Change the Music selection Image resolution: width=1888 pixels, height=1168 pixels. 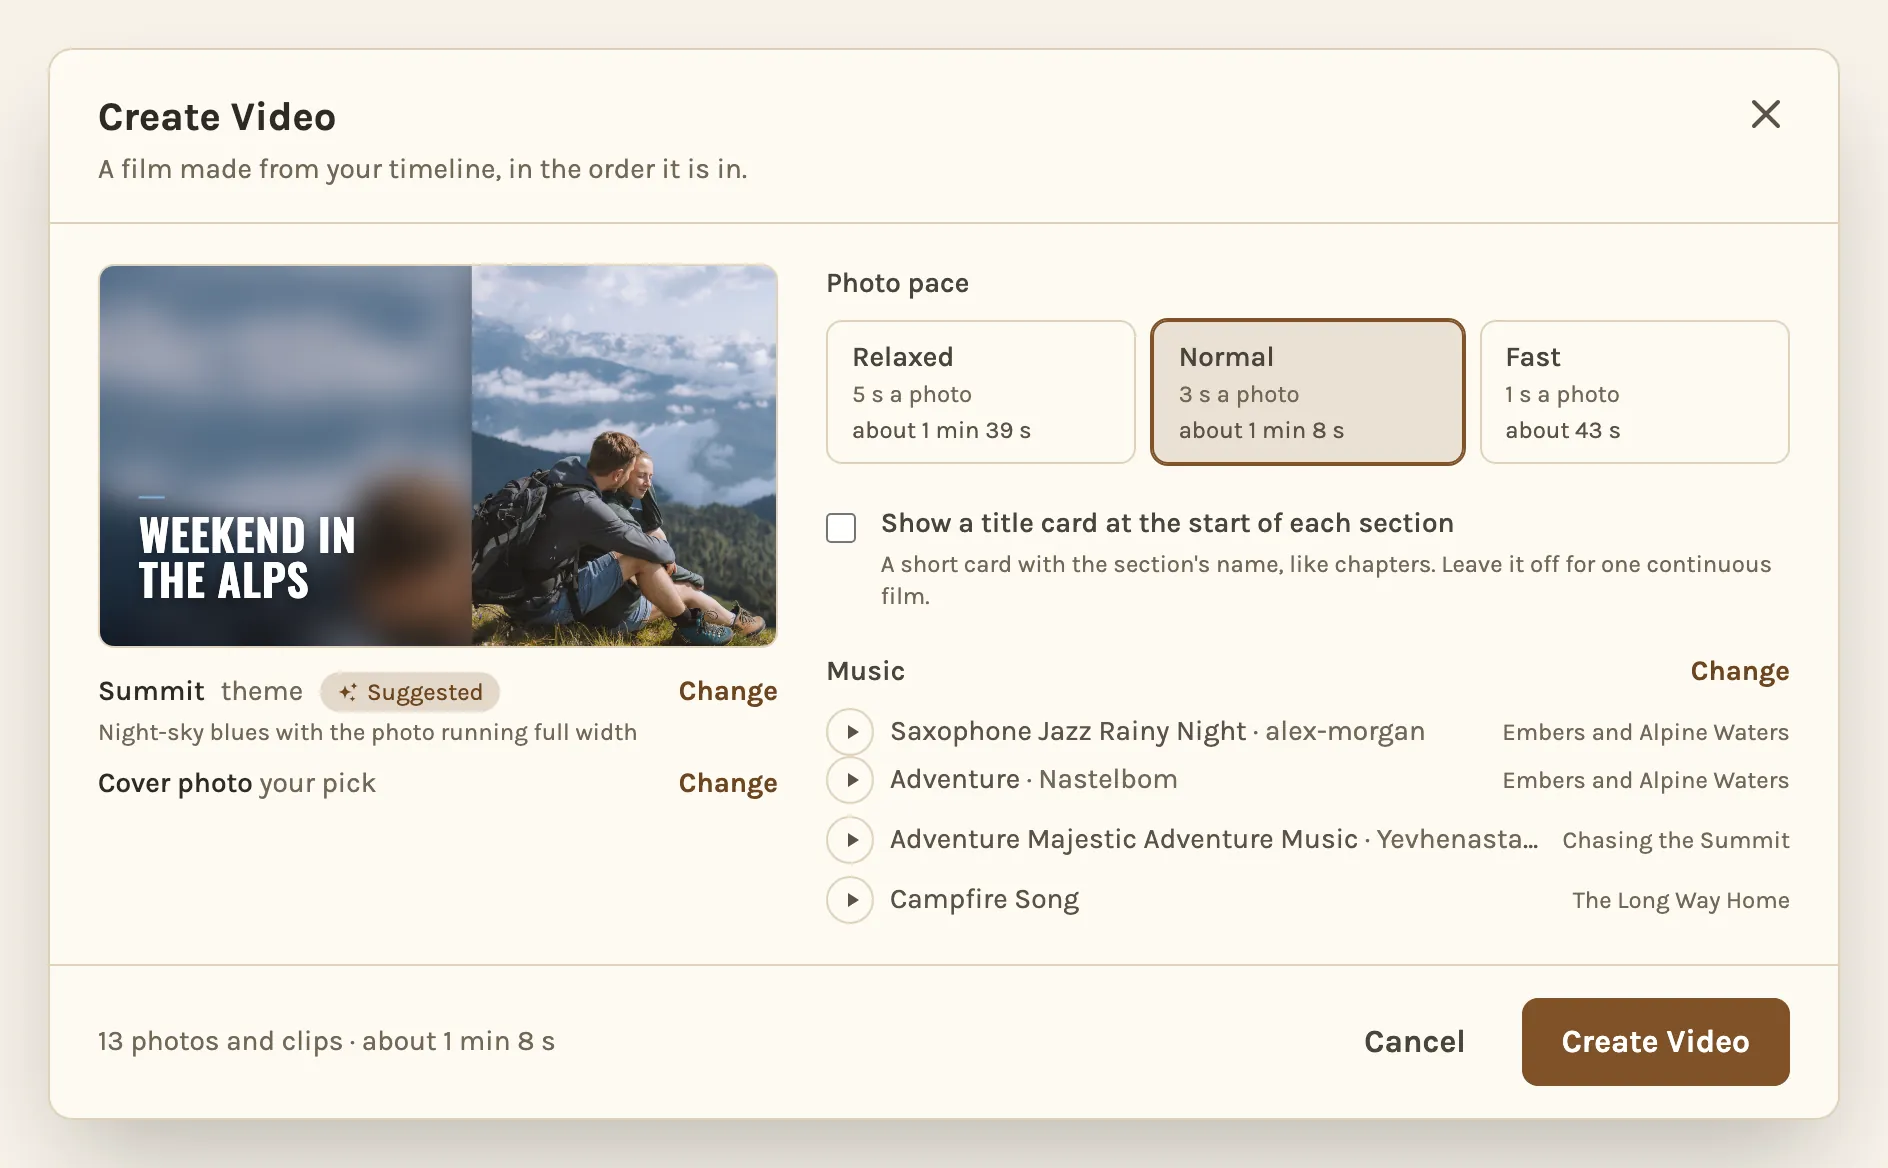click(x=1740, y=672)
